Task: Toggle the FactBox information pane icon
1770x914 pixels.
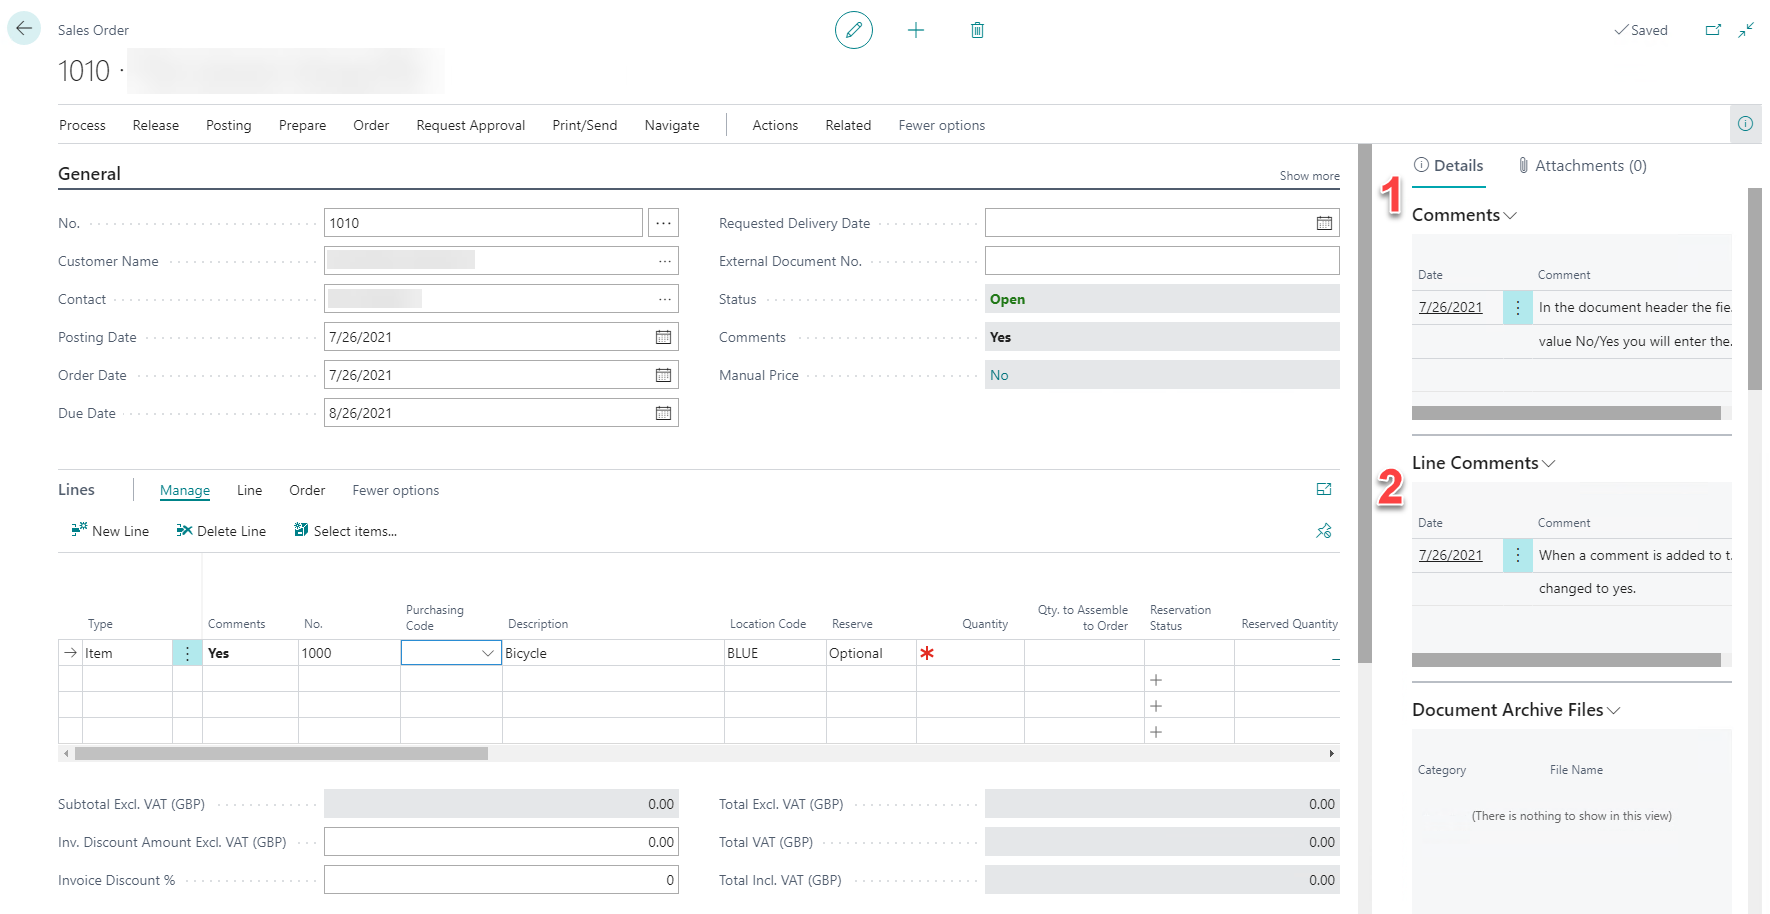Action: pos(1745,124)
